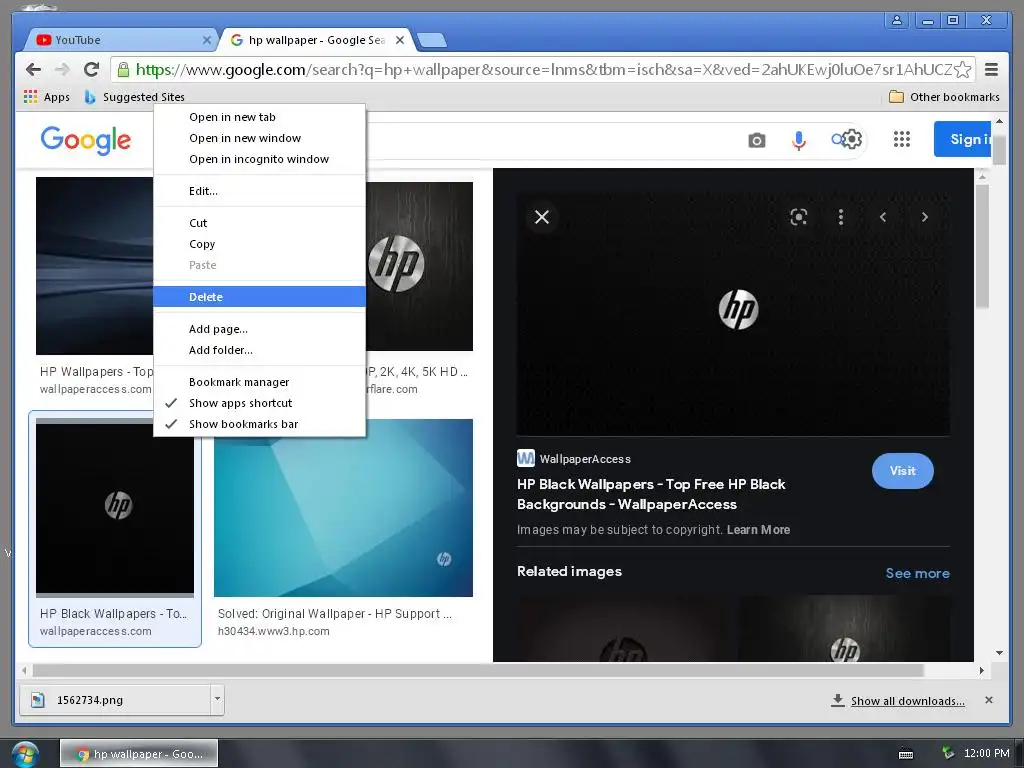Select Copy in the context menu
Viewport: 1024px width, 768px height.
tap(259, 244)
